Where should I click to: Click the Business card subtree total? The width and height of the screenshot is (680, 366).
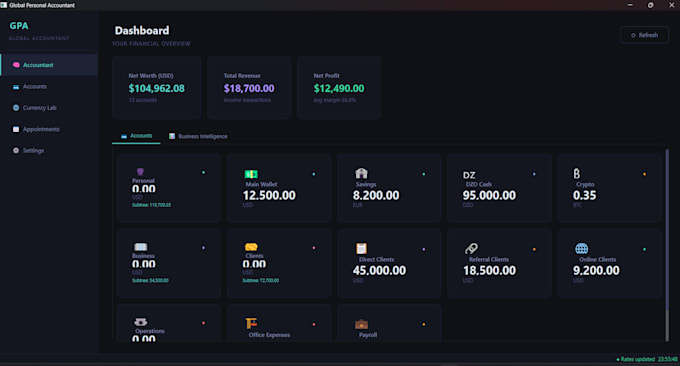click(150, 281)
